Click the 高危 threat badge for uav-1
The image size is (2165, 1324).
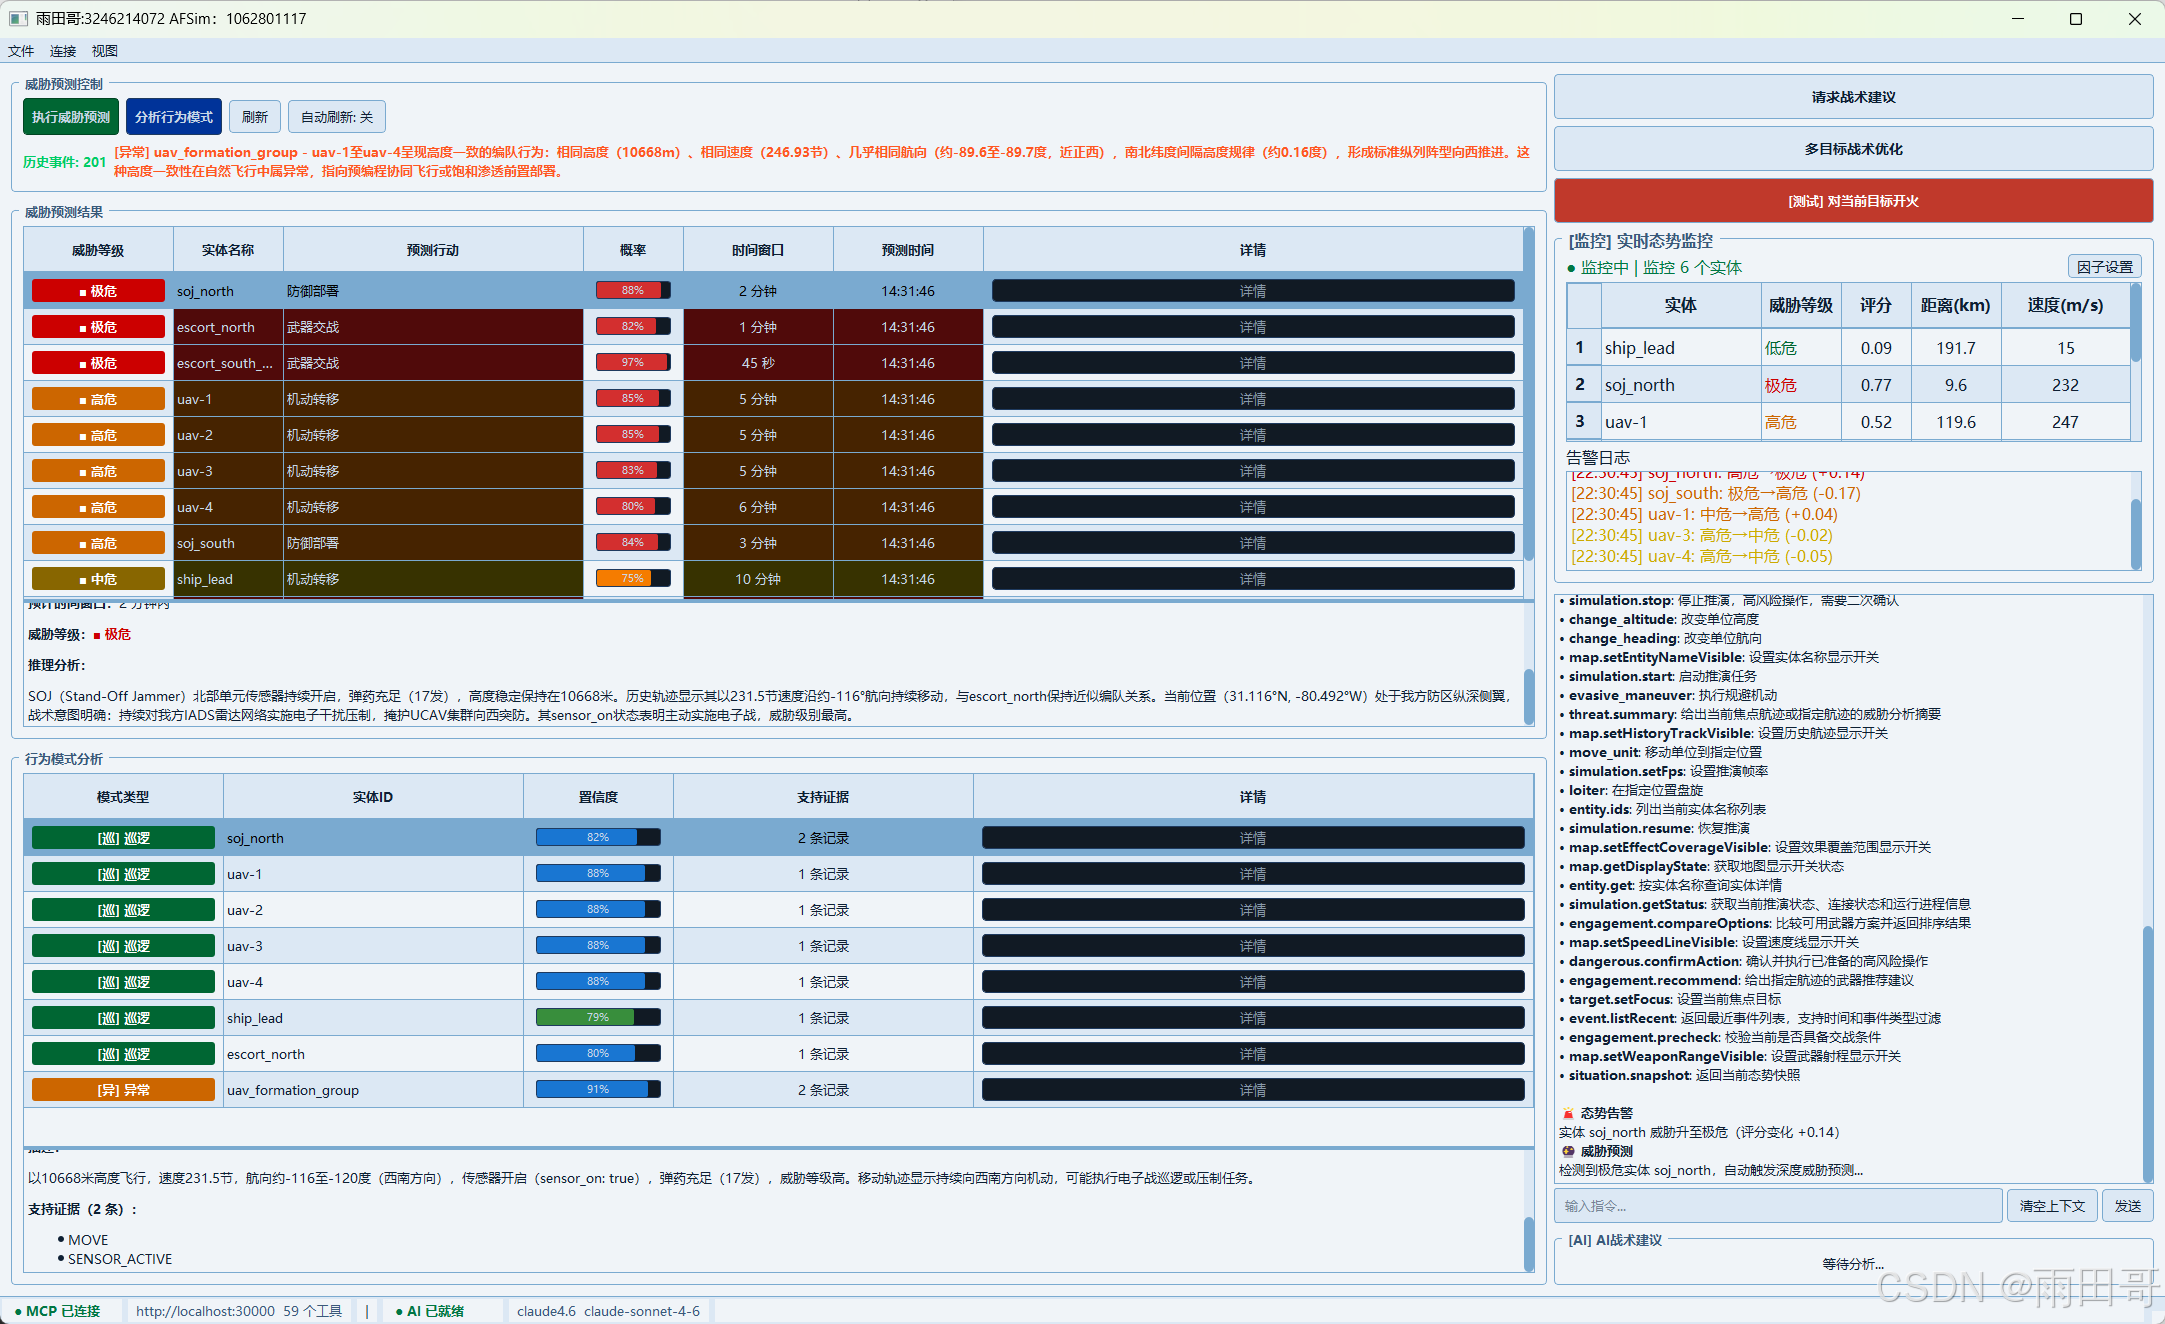[x=98, y=399]
